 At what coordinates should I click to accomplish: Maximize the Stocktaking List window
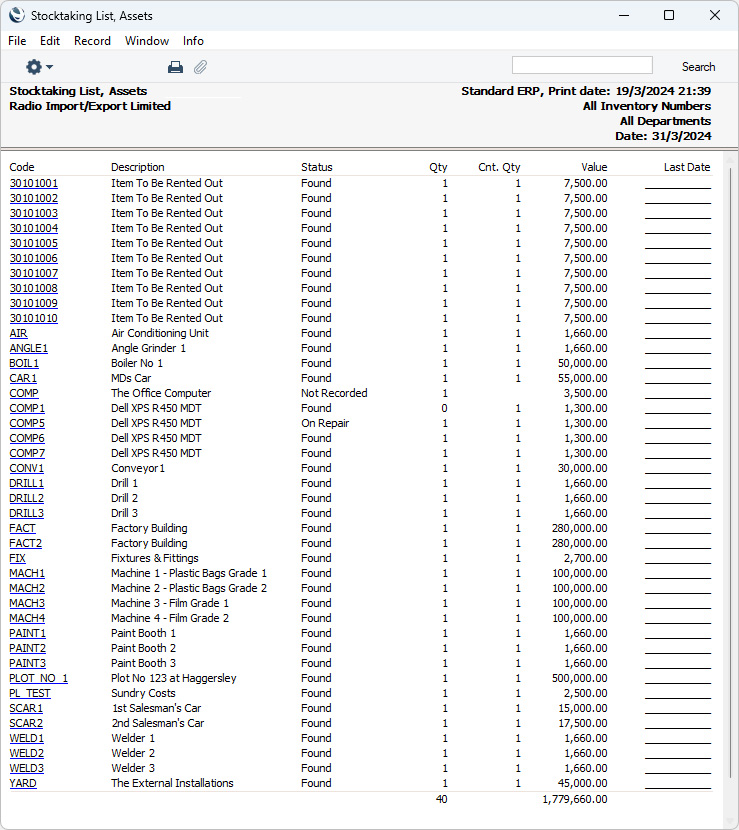click(669, 15)
